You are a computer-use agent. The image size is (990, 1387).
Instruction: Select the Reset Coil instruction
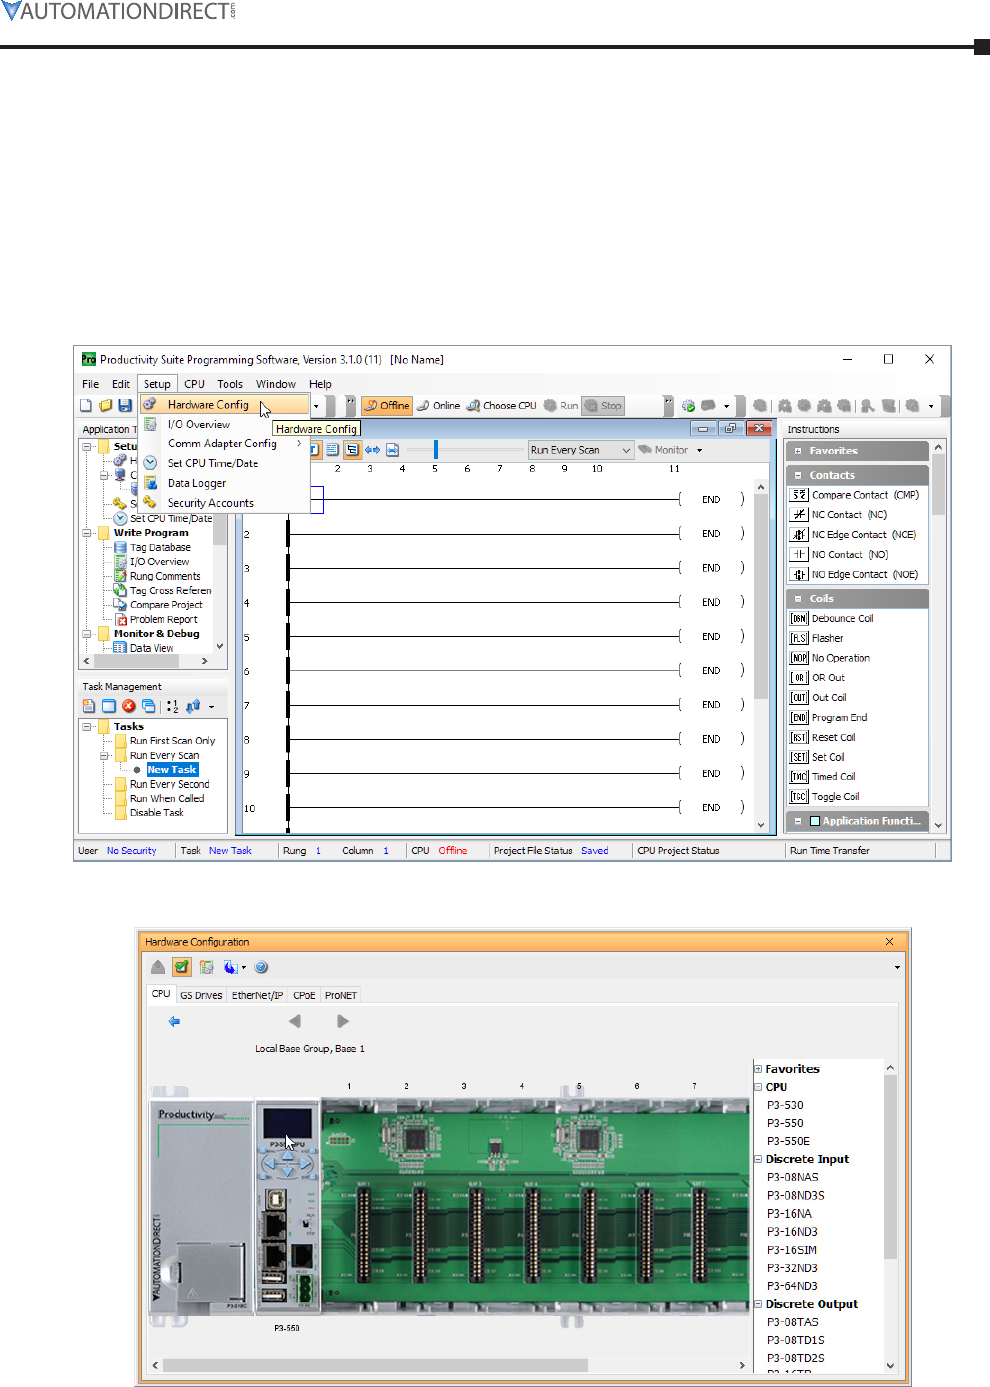coord(824,737)
